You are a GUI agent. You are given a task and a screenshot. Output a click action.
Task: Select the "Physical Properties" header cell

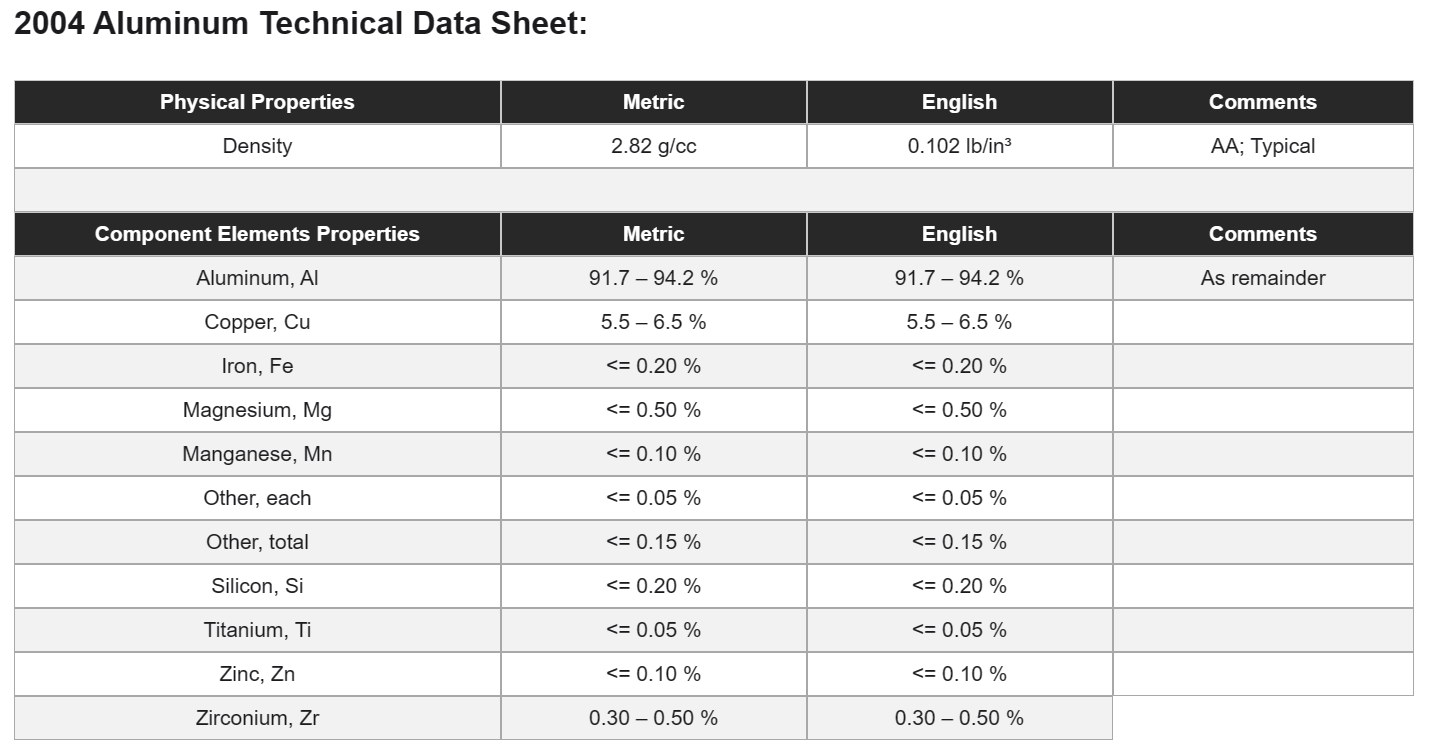(x=257, y=102)
